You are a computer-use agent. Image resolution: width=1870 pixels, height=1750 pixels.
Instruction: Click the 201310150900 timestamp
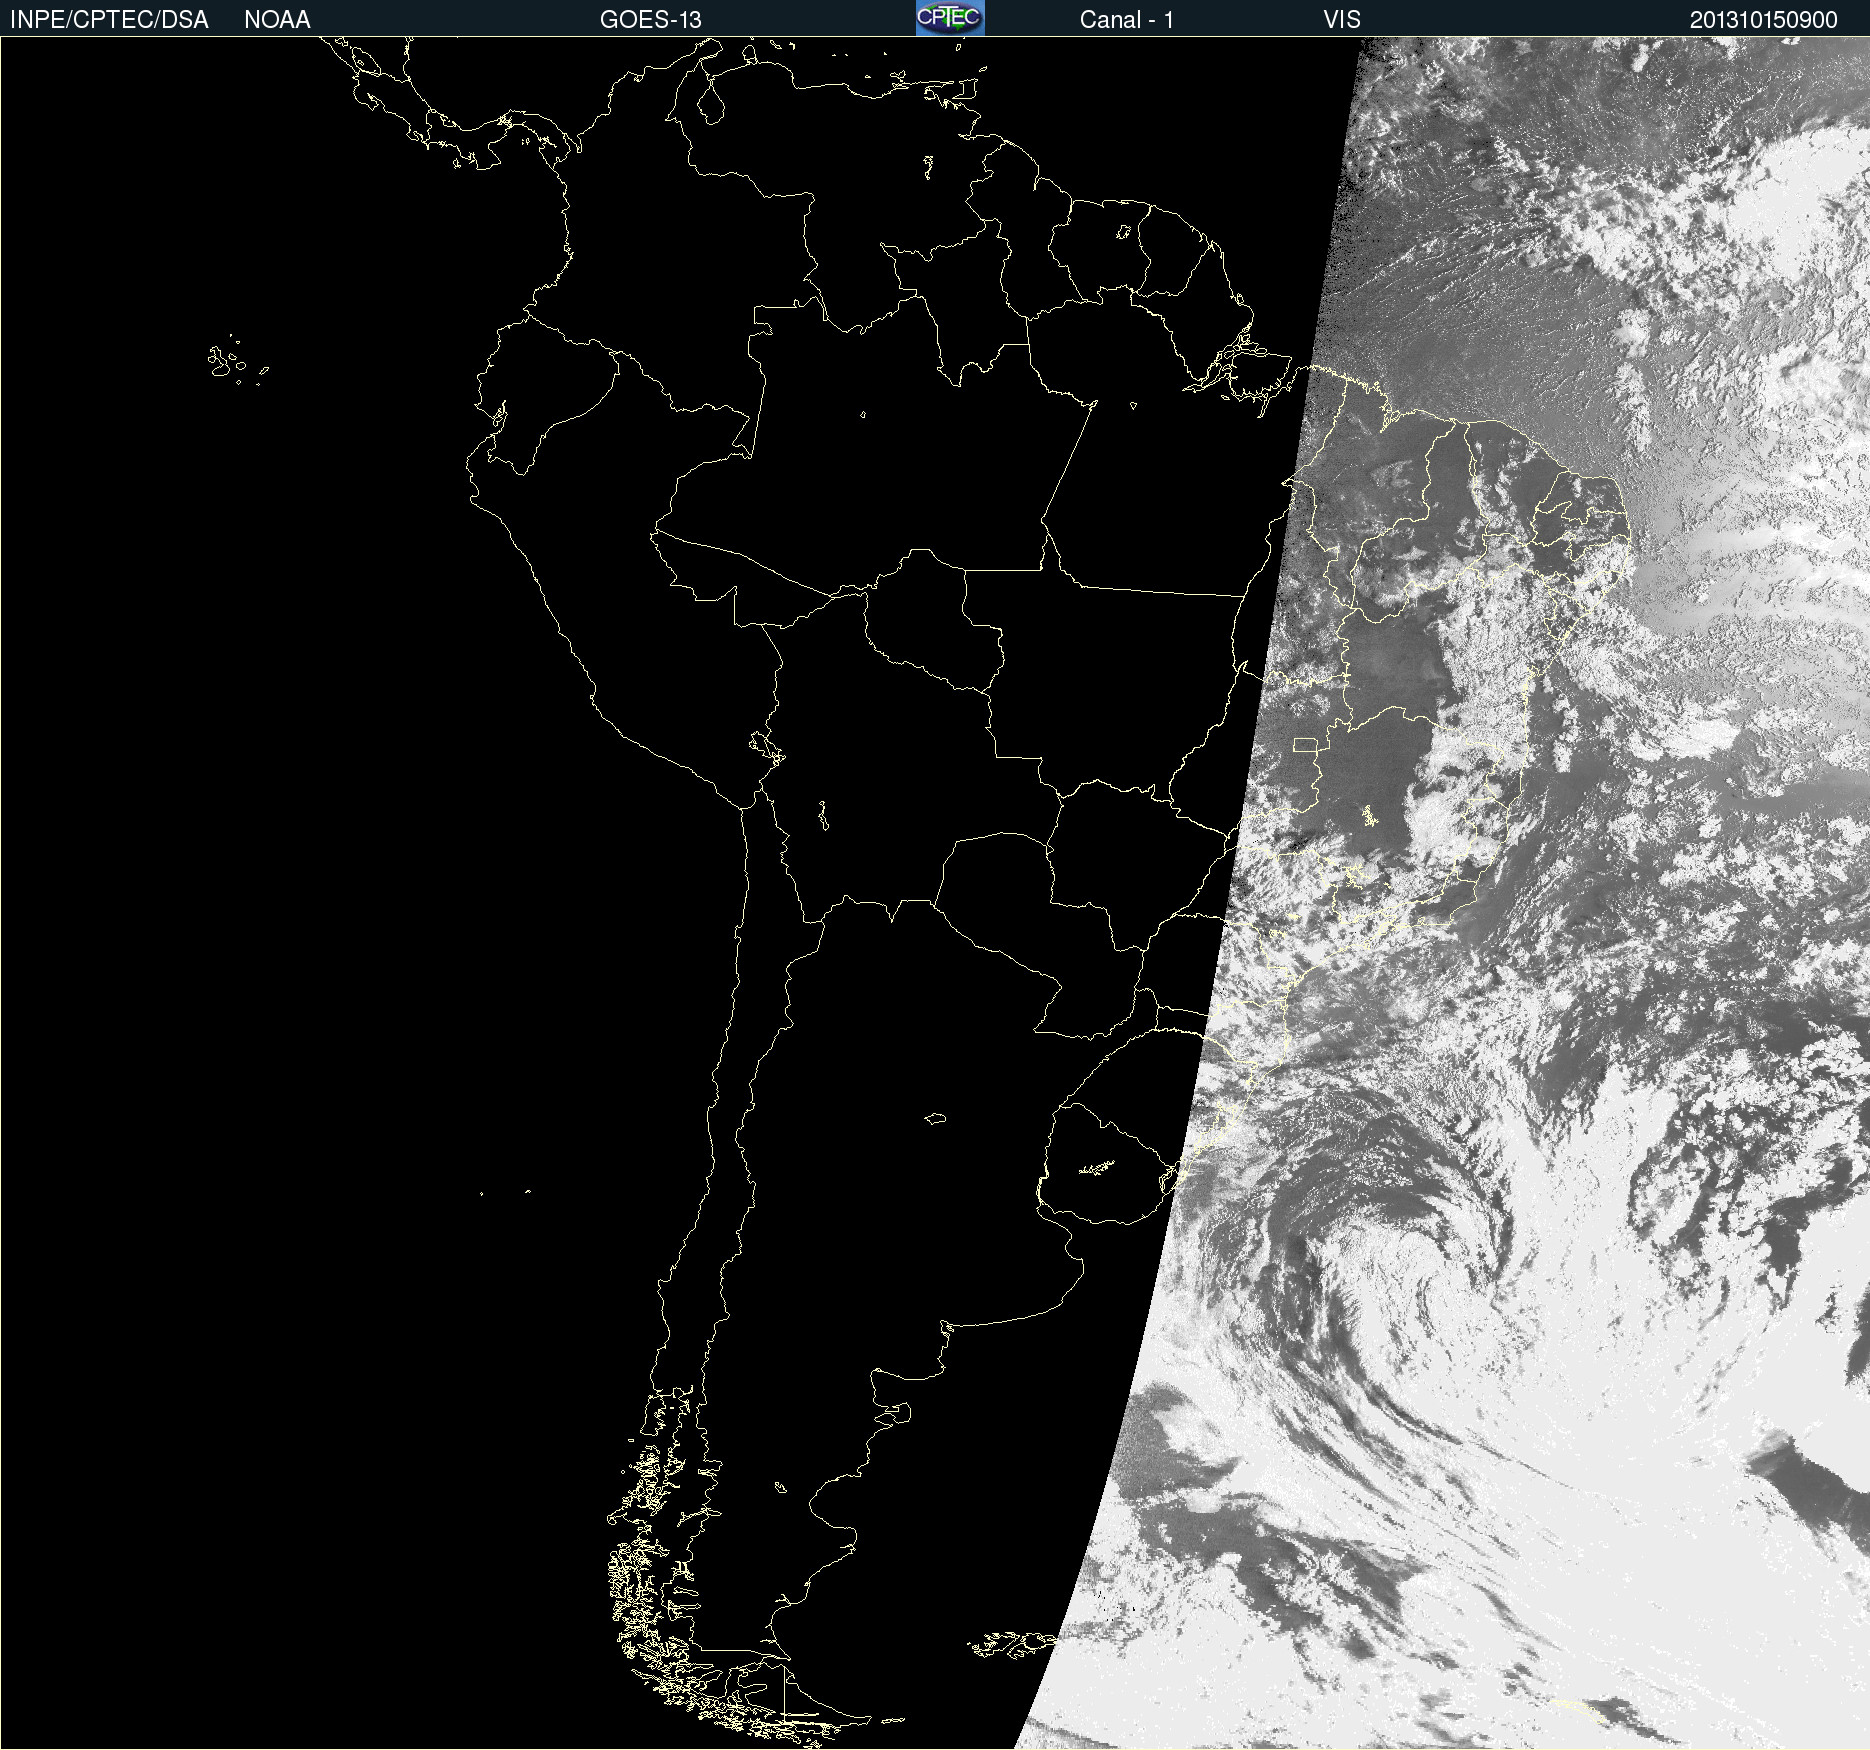(1764, 20)
